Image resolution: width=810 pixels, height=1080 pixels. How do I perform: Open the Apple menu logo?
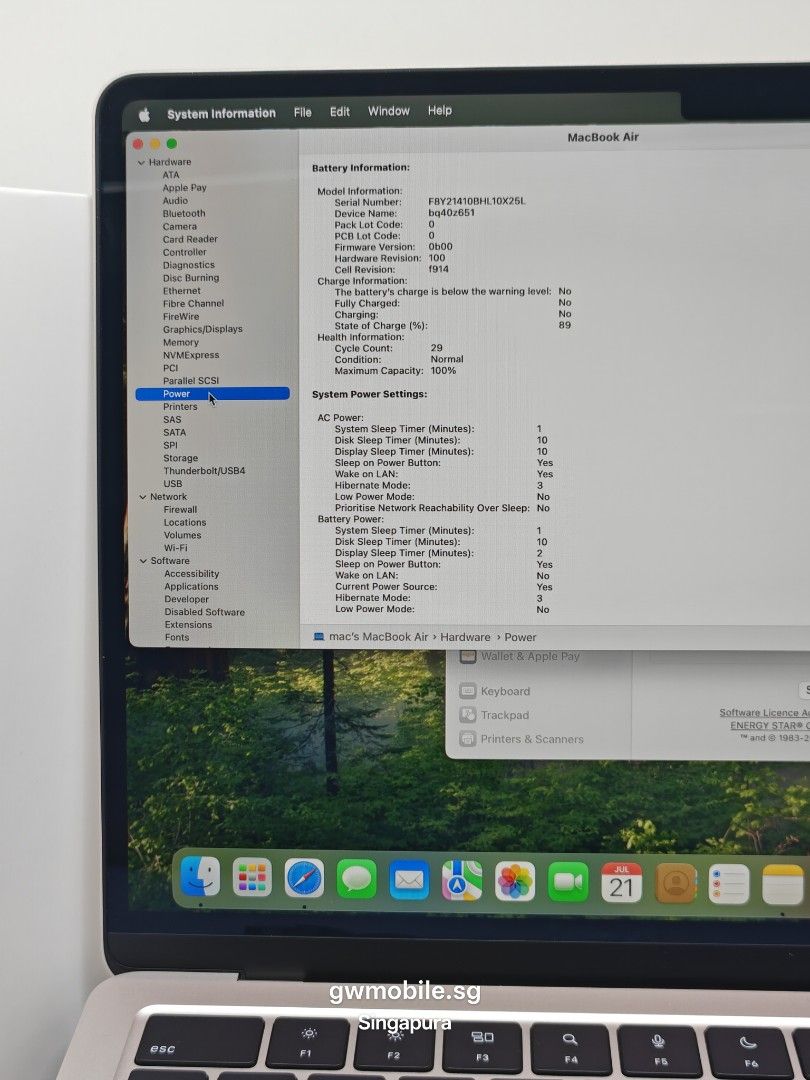pos(145,115)
